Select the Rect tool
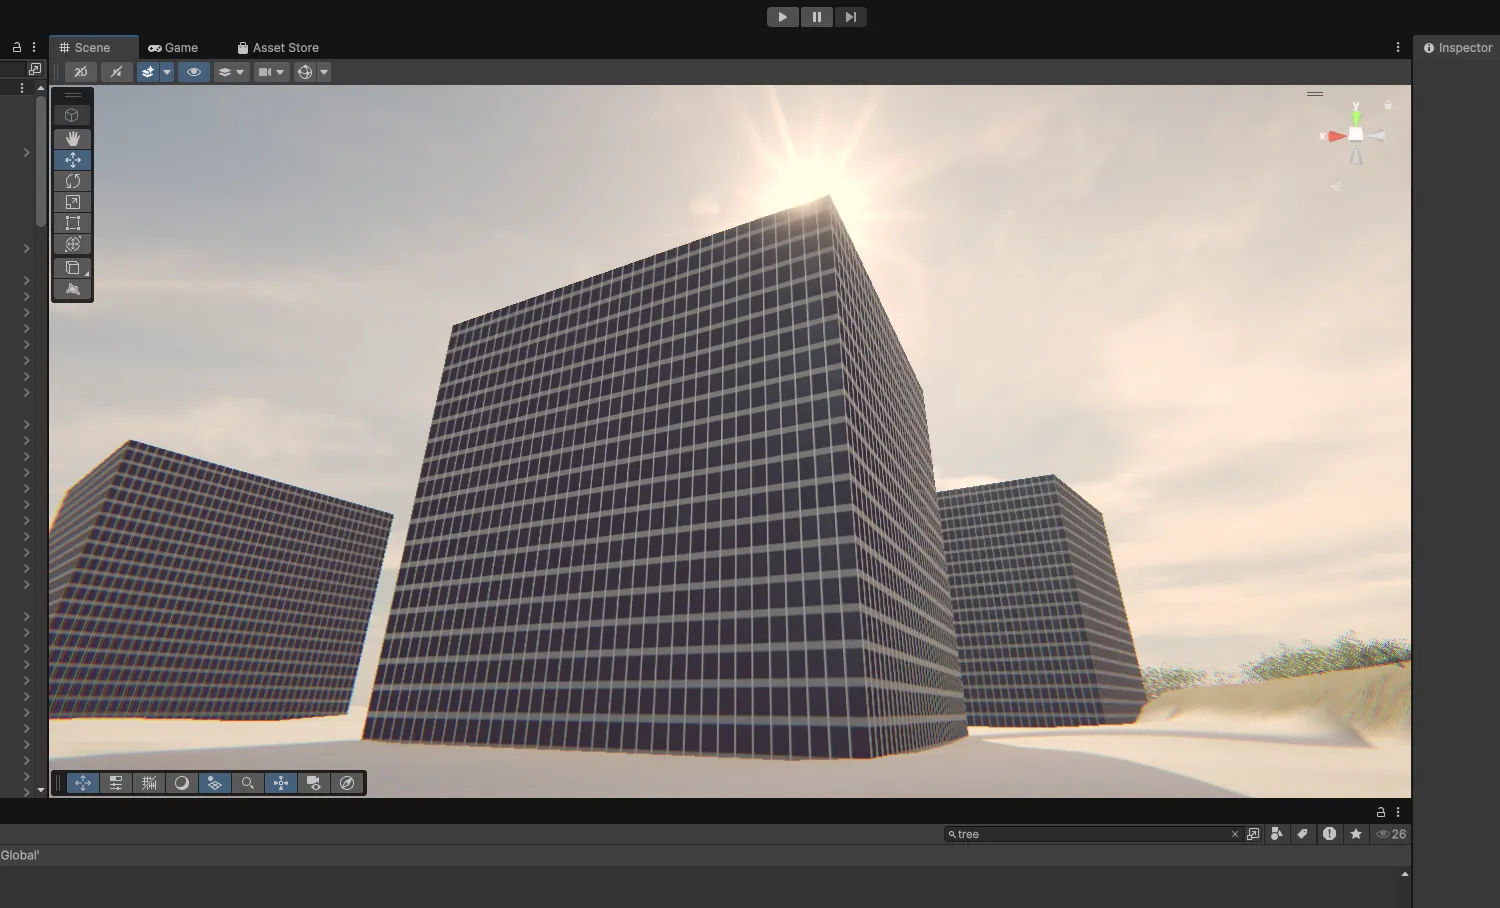1500x908 pixels. [72, 223]
